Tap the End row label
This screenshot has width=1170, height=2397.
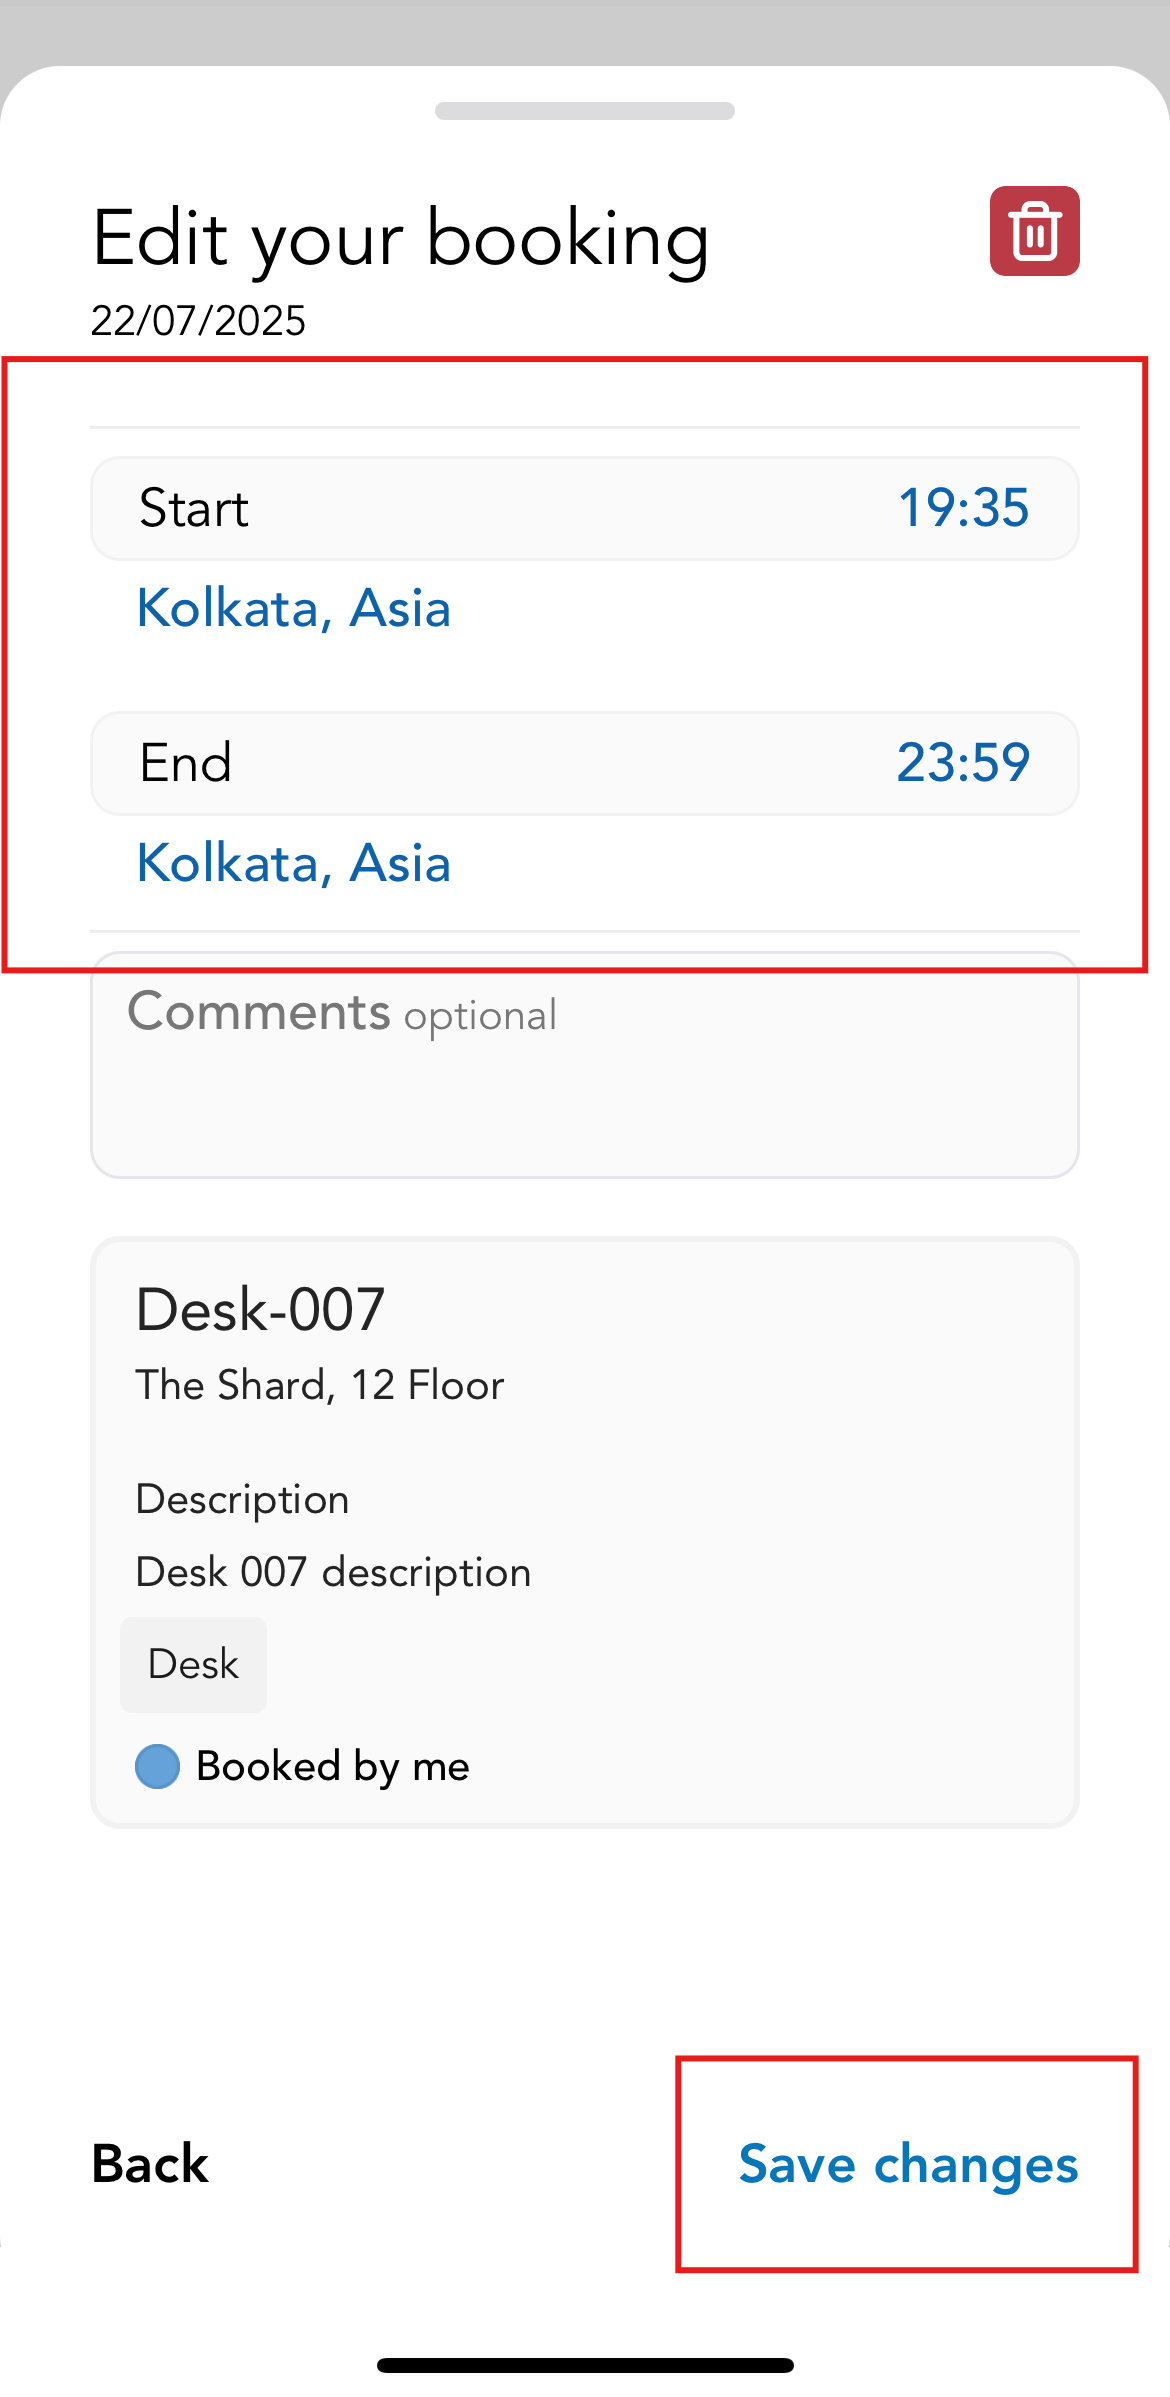(x=186, y=763)
